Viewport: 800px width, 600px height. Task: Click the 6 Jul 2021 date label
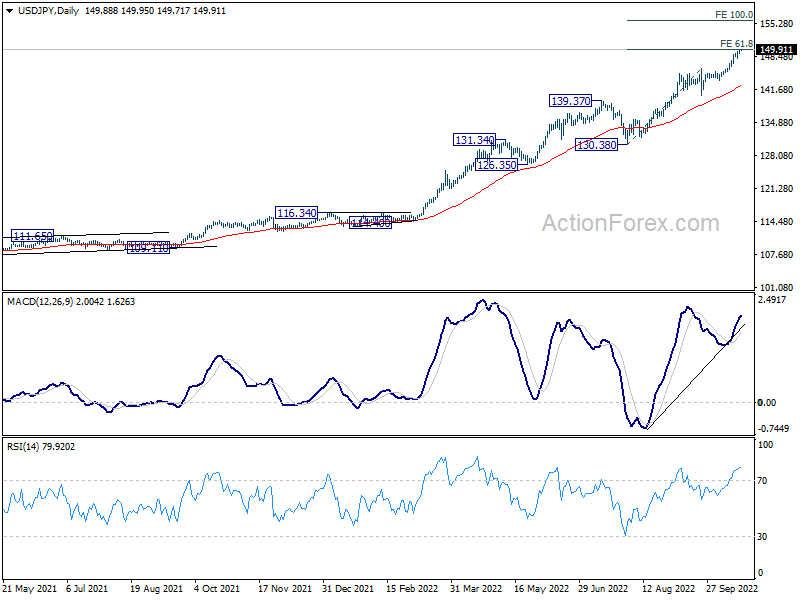87,589
